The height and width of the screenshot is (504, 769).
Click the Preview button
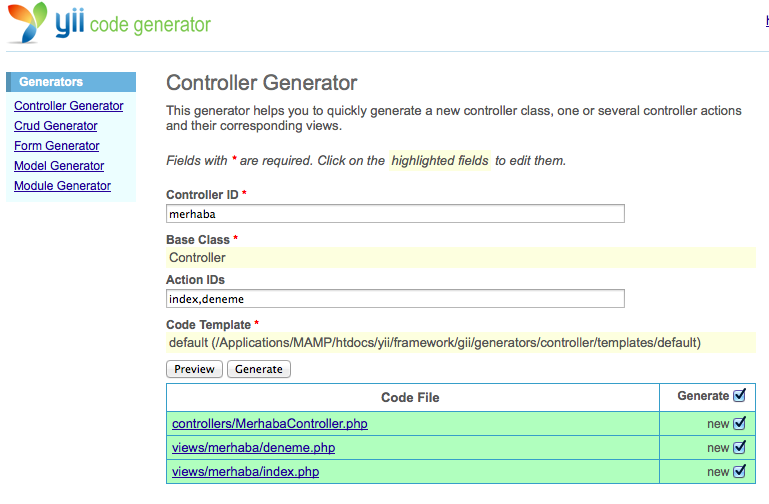194,369
